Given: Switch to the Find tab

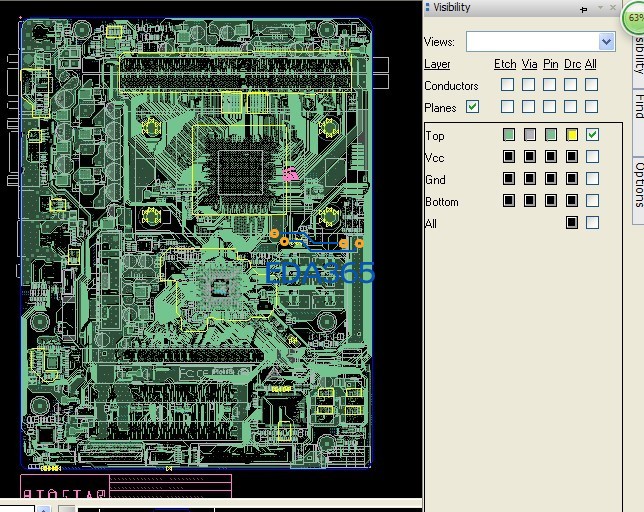Looking at the screenshot, I should tap(637, 105).
